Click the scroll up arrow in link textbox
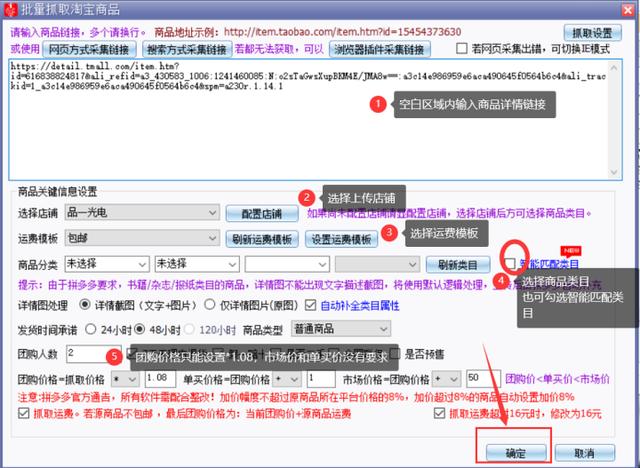Image resolution: width=640 pixels, height=468 pixels. click(x=614, y=67)
